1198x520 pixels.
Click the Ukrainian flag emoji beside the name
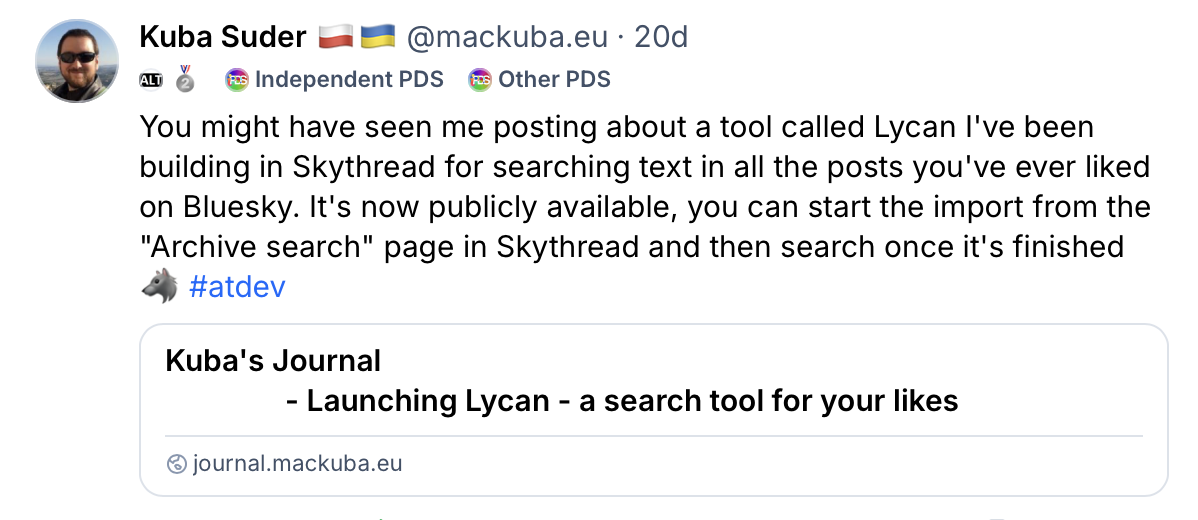pos(378,38)
